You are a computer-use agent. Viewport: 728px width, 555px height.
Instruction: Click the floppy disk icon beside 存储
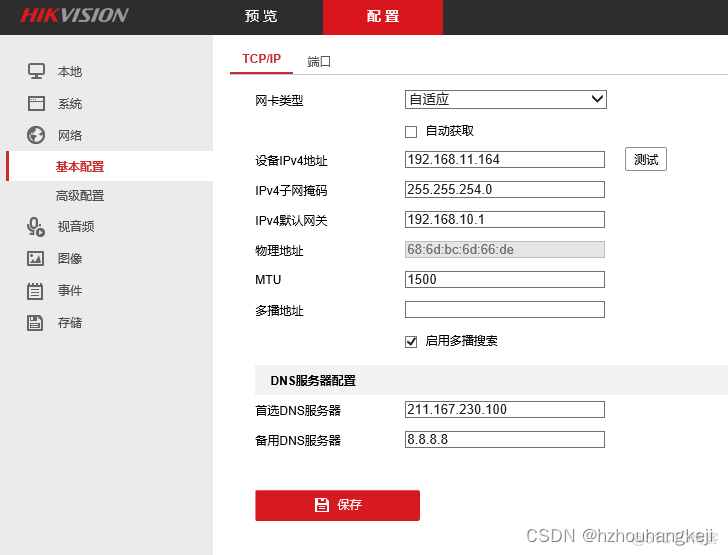point(35,322)
